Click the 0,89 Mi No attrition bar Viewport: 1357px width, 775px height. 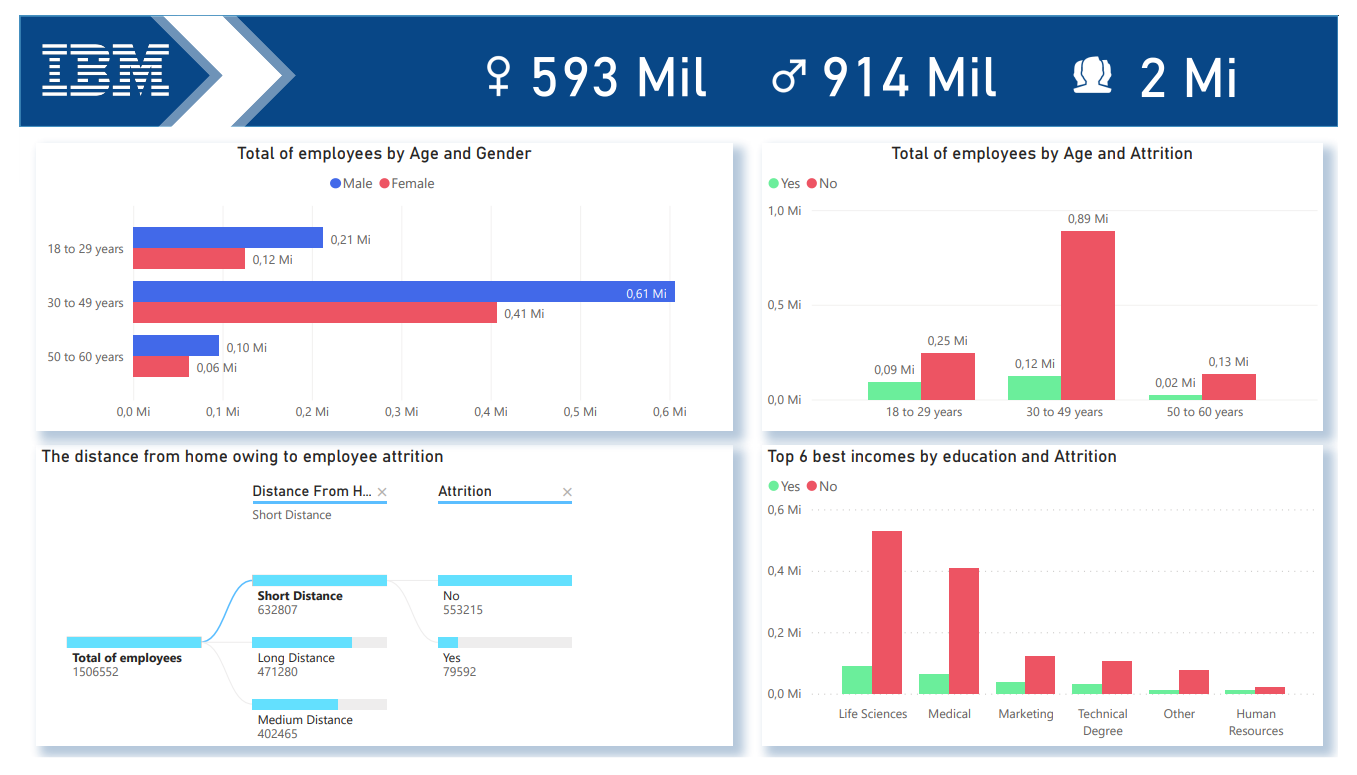[x=1088, y=316]
